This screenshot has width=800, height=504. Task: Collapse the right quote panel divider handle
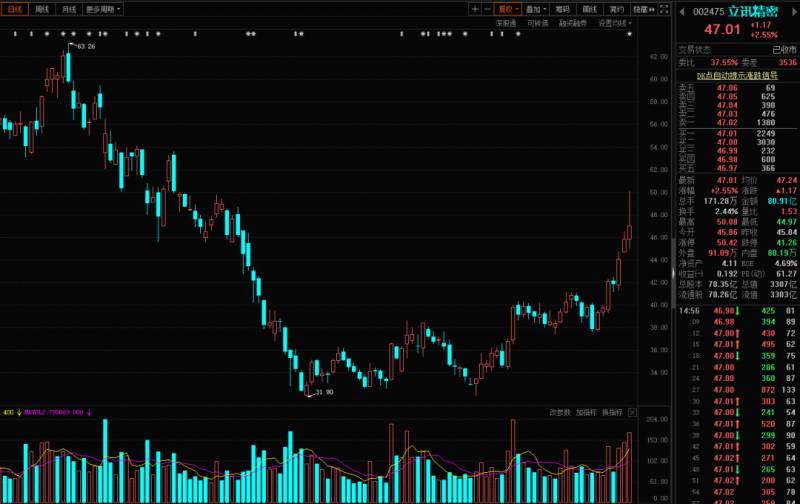673,273
